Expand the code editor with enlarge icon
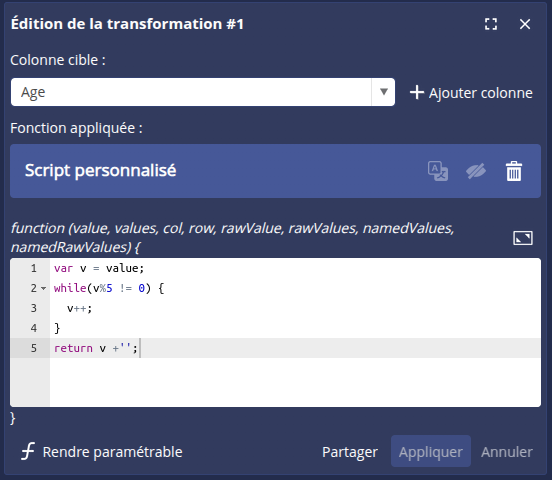Image resolution: width=552 pixels, height=480 pixels. click(x=523, y=238)
